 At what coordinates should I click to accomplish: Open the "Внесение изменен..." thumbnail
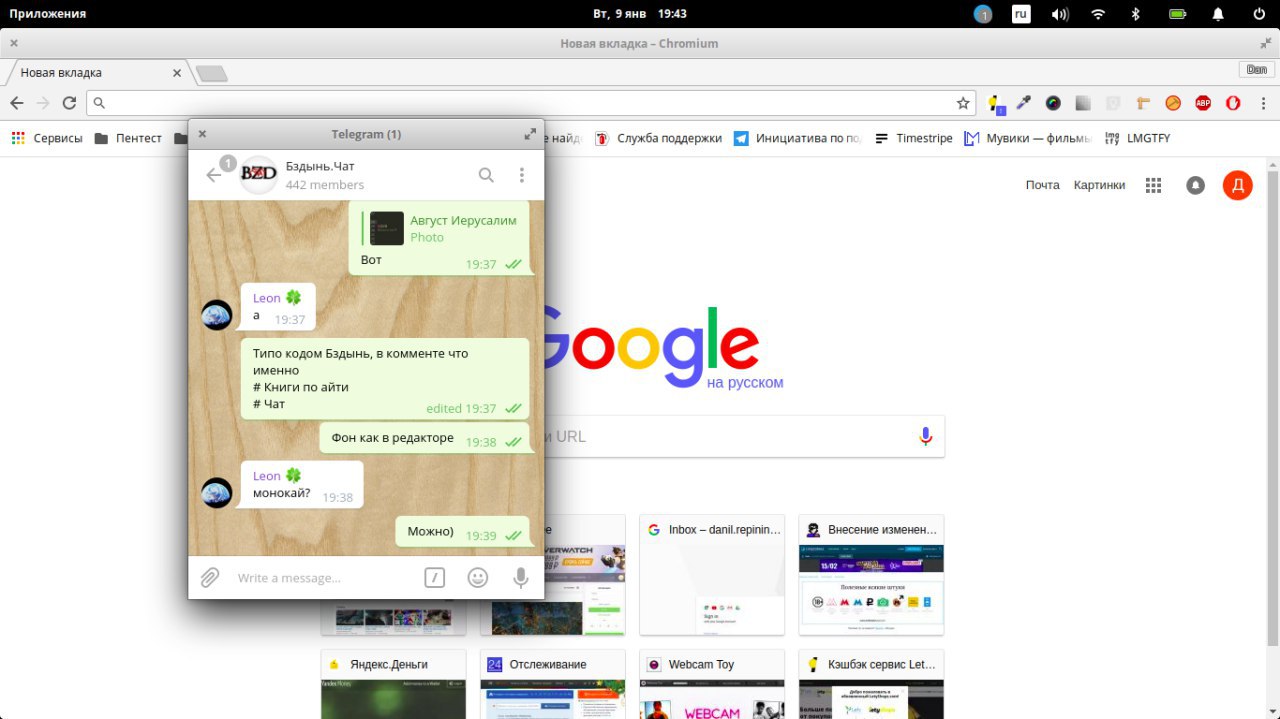point(871,574)
